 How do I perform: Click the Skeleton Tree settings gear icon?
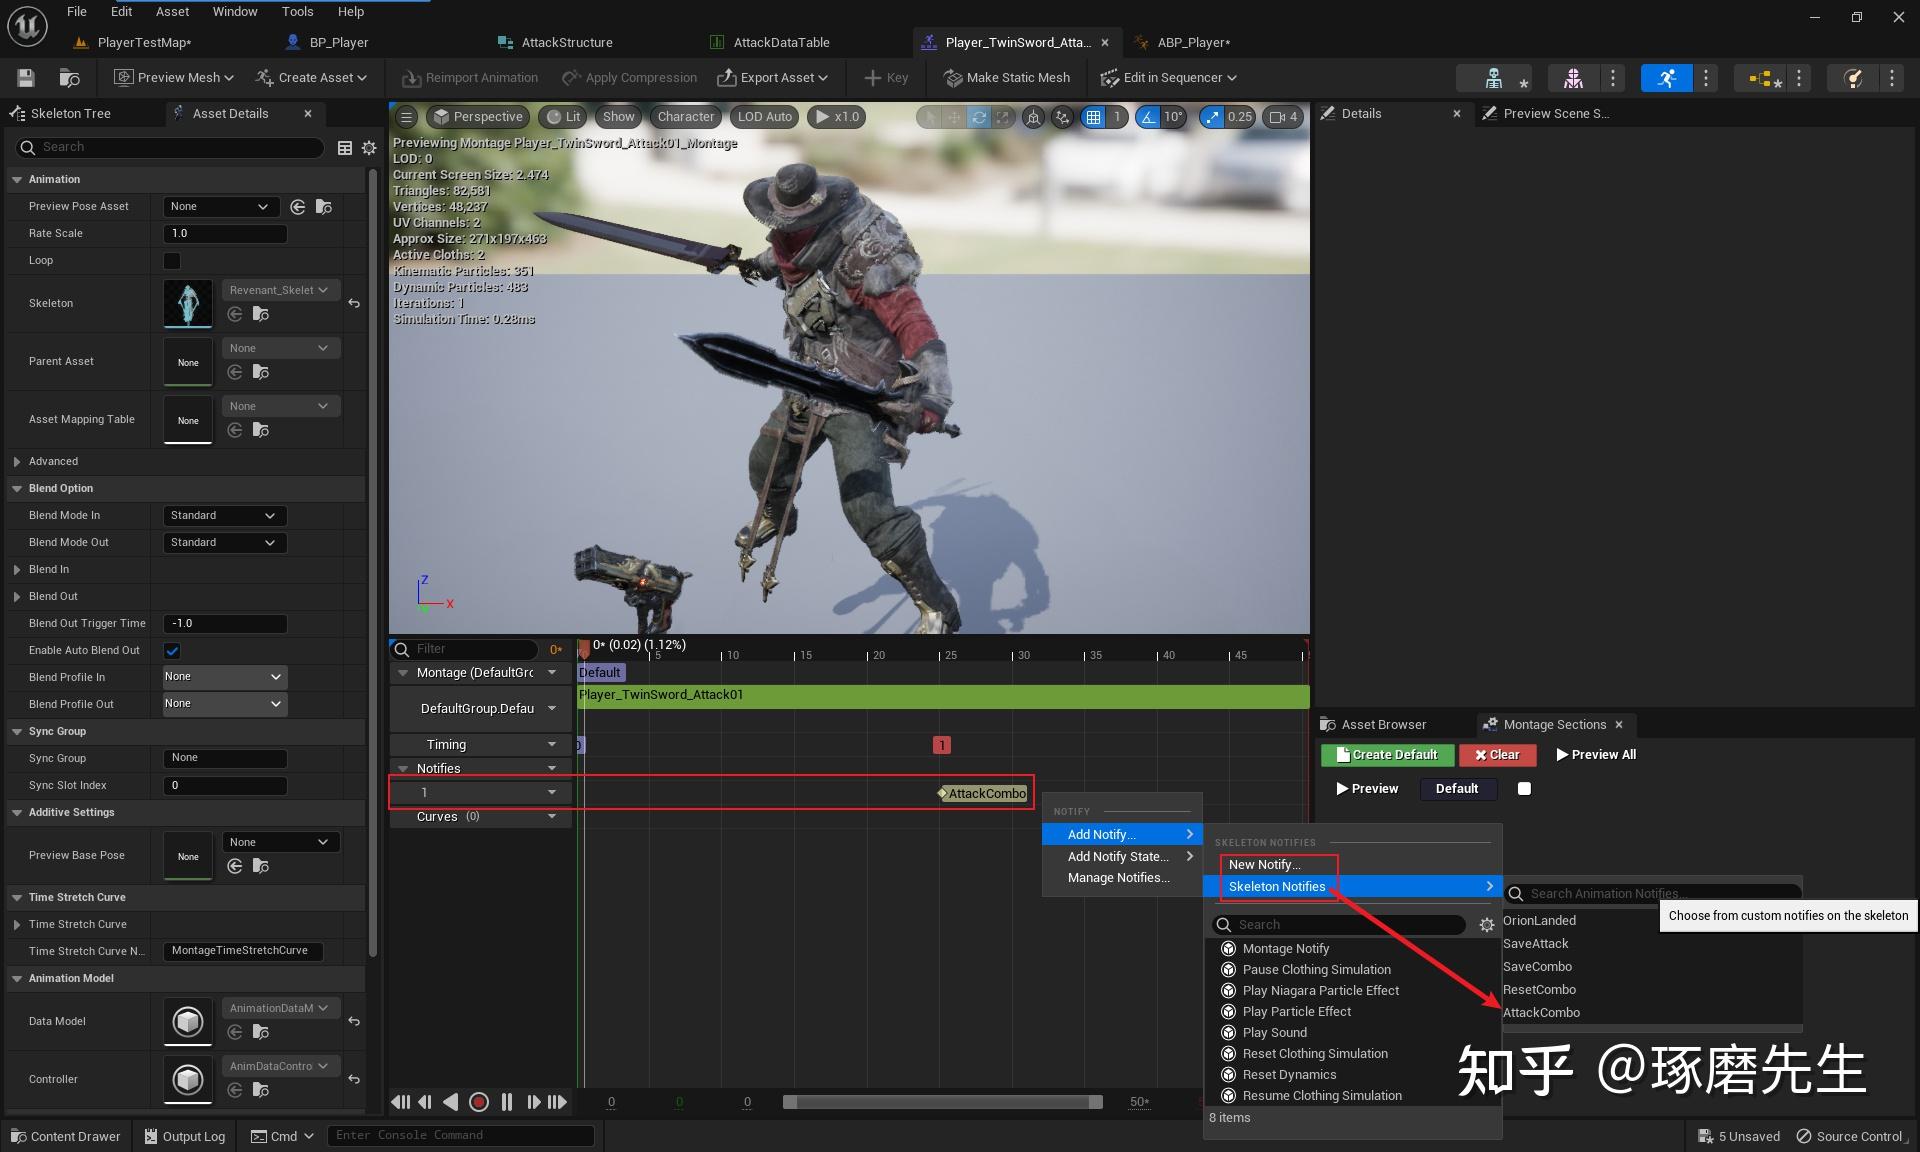coord(369,148)
